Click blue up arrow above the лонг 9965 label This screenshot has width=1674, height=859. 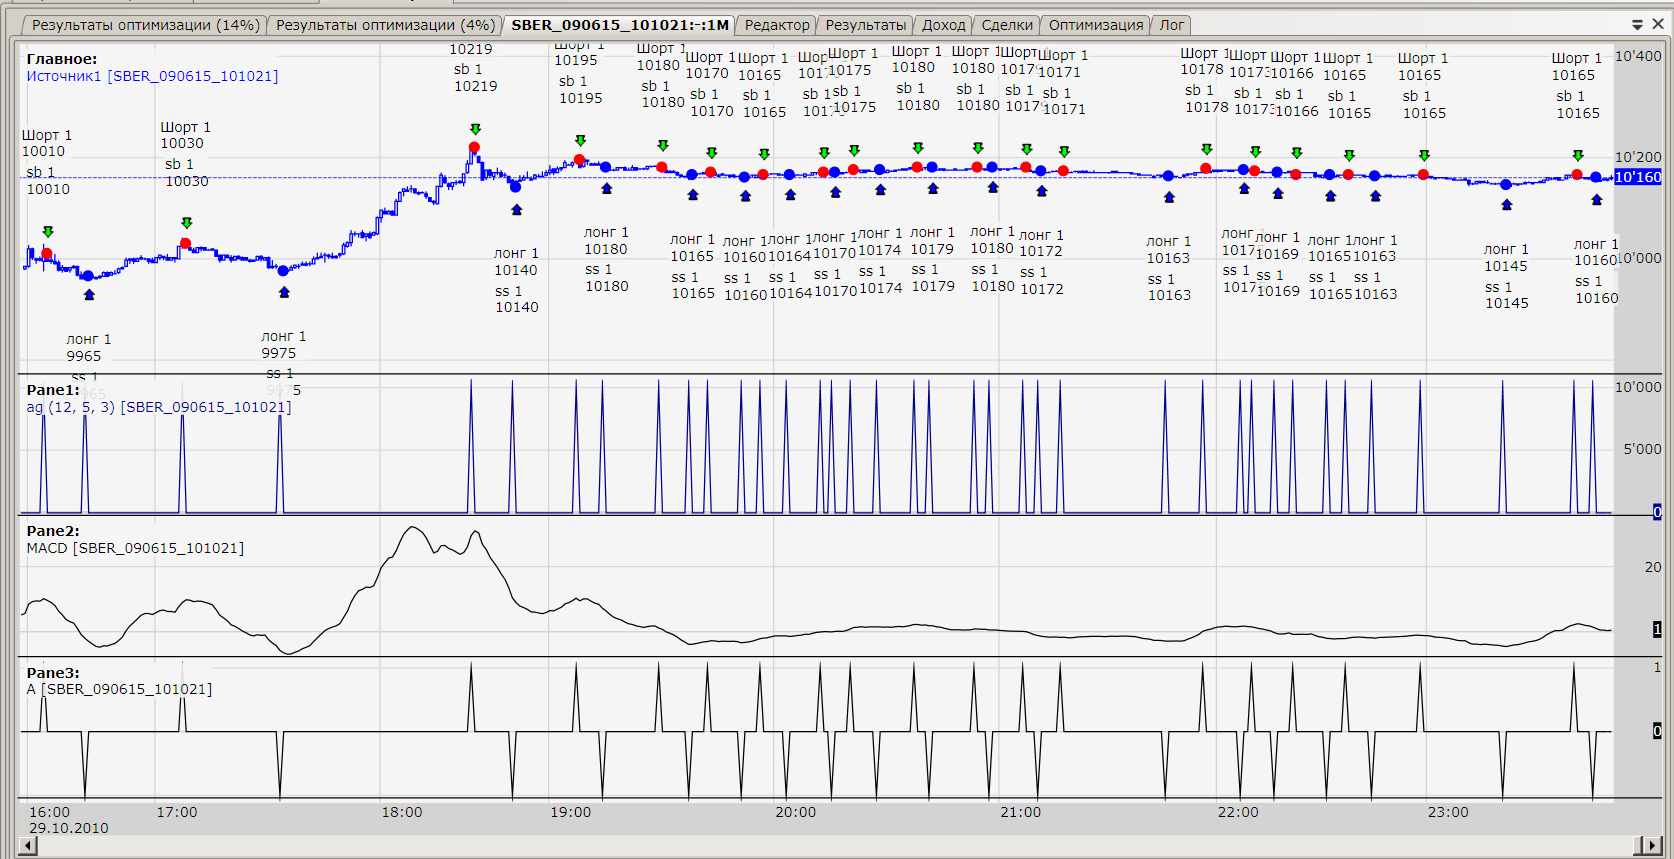(x=89, y=295)
